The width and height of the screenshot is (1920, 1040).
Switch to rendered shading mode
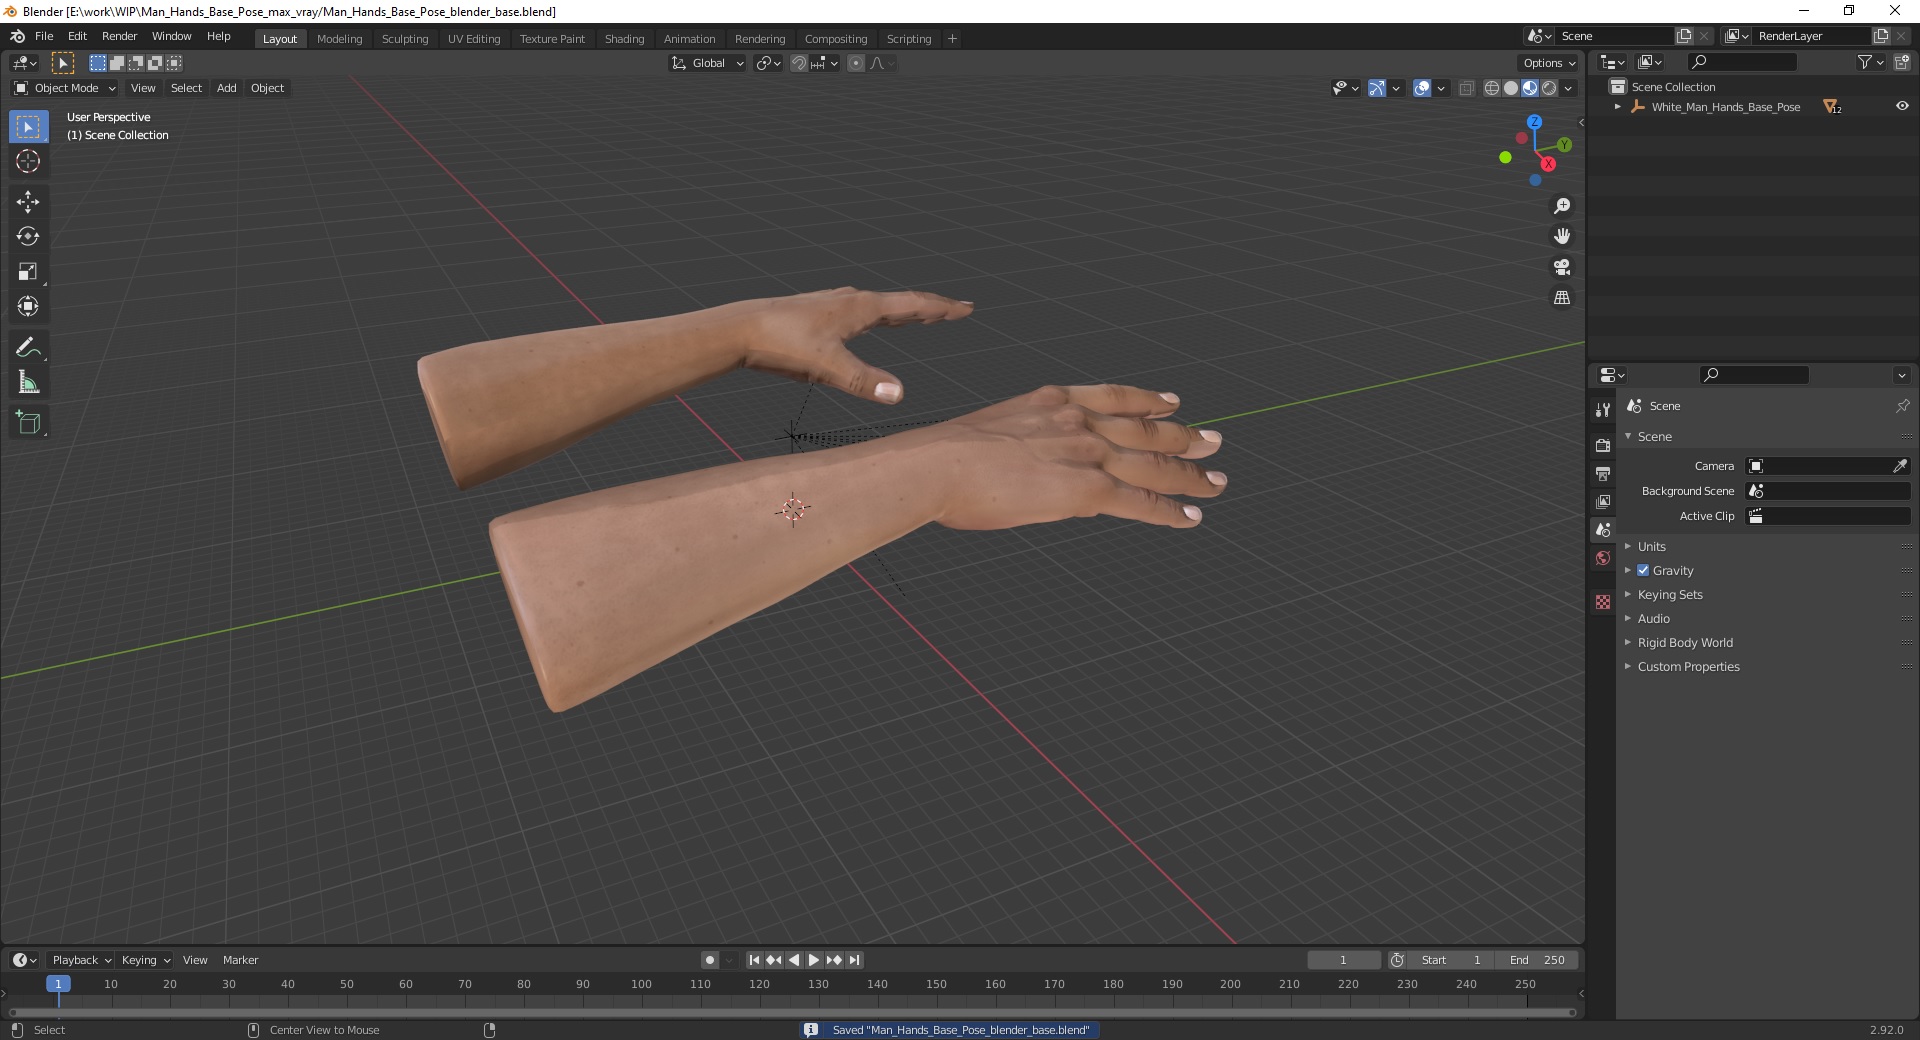click(1549, 88)
